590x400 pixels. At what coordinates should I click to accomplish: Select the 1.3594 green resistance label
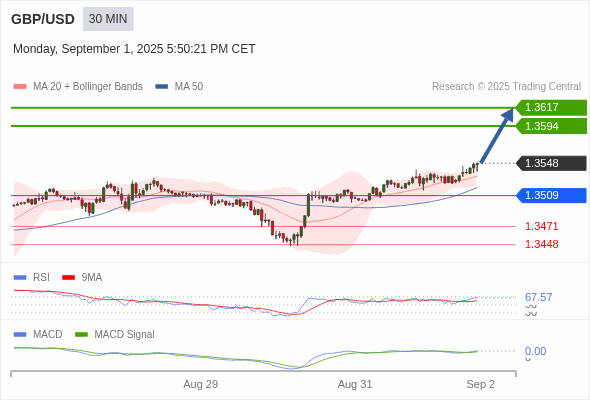pyautogui.click(x=551, y=126)
